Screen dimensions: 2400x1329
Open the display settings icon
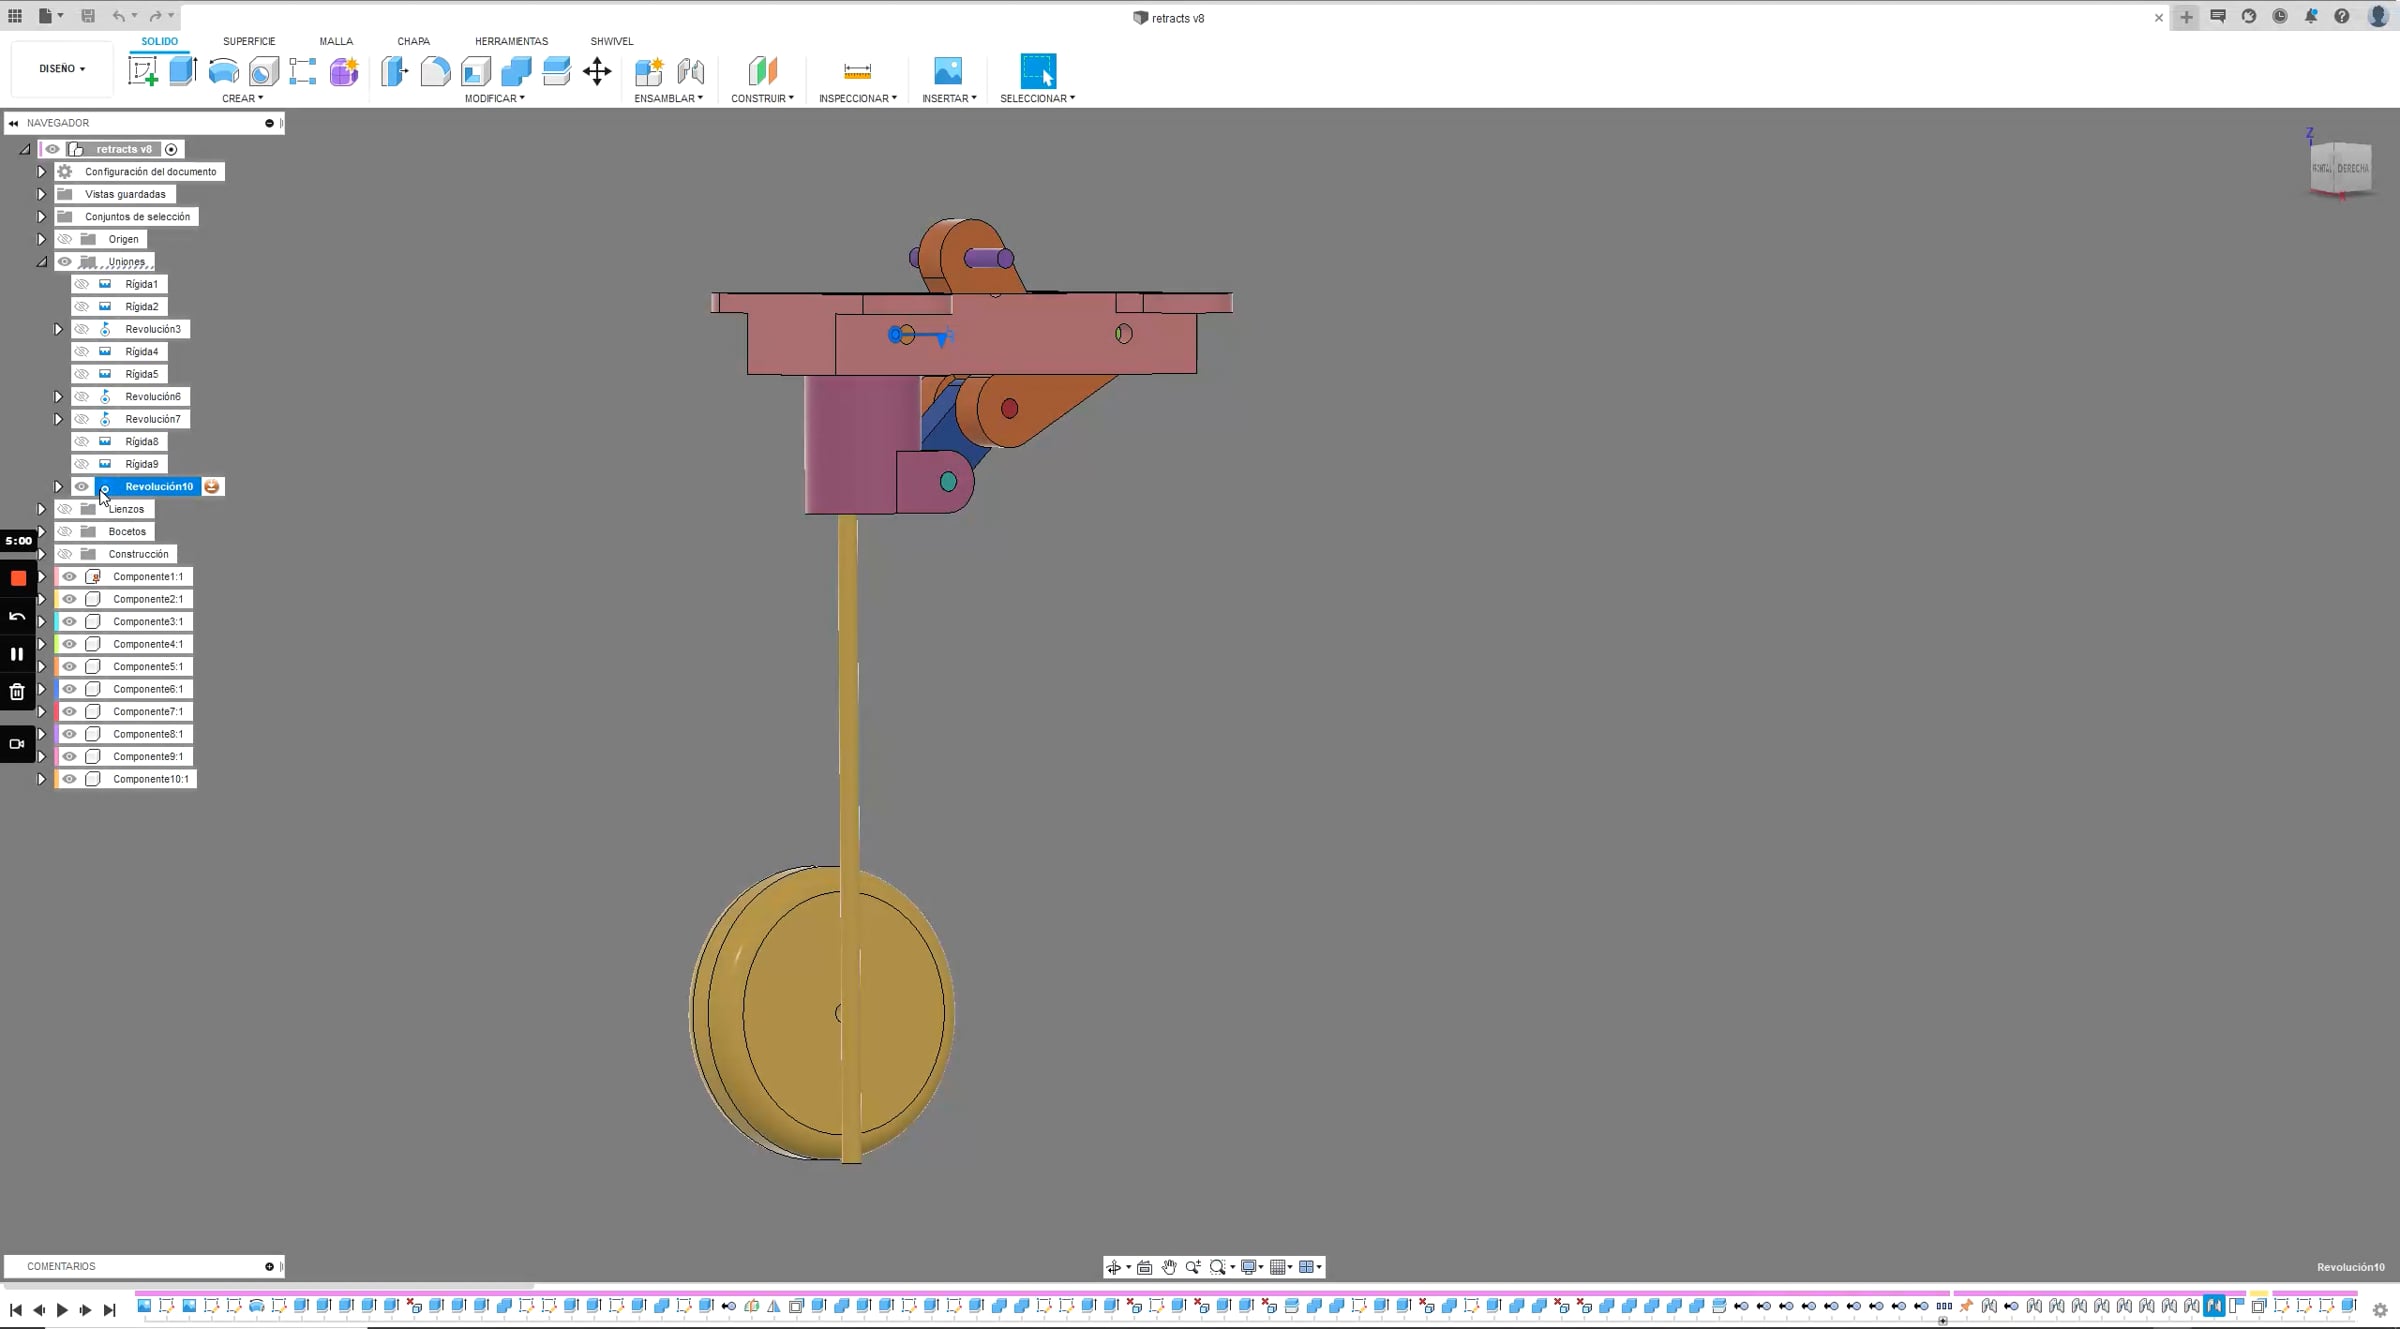click(1249, 1267)
